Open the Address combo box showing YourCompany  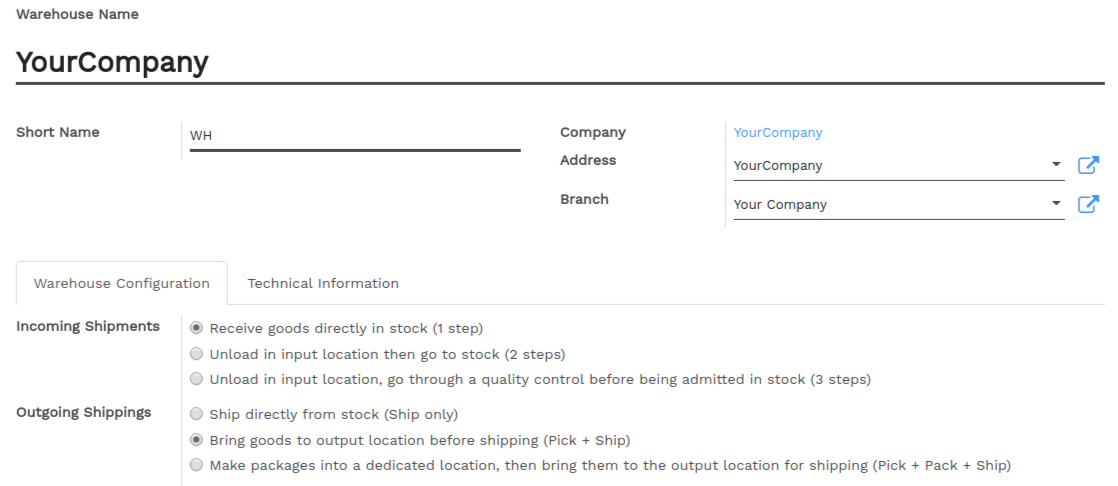(x=898, y=165)
